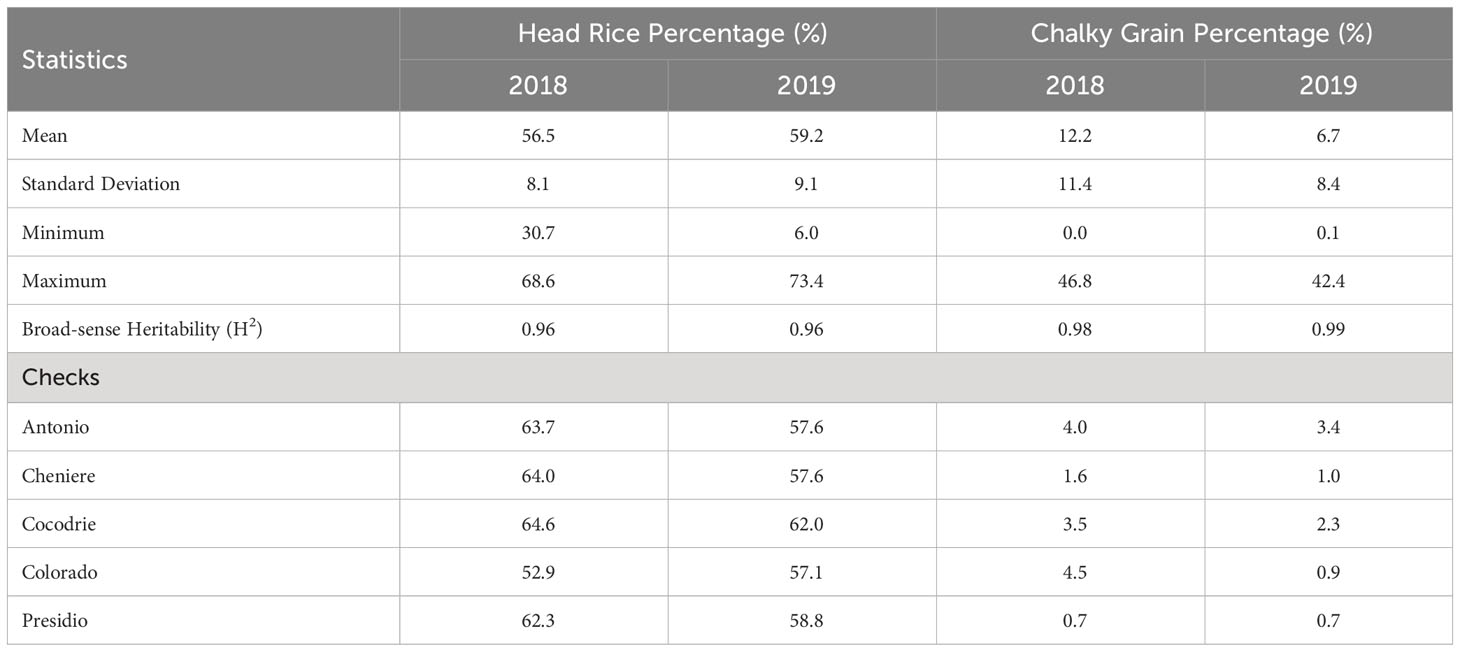Select the 0.99 heritability value cell

tap(1328, 329)
